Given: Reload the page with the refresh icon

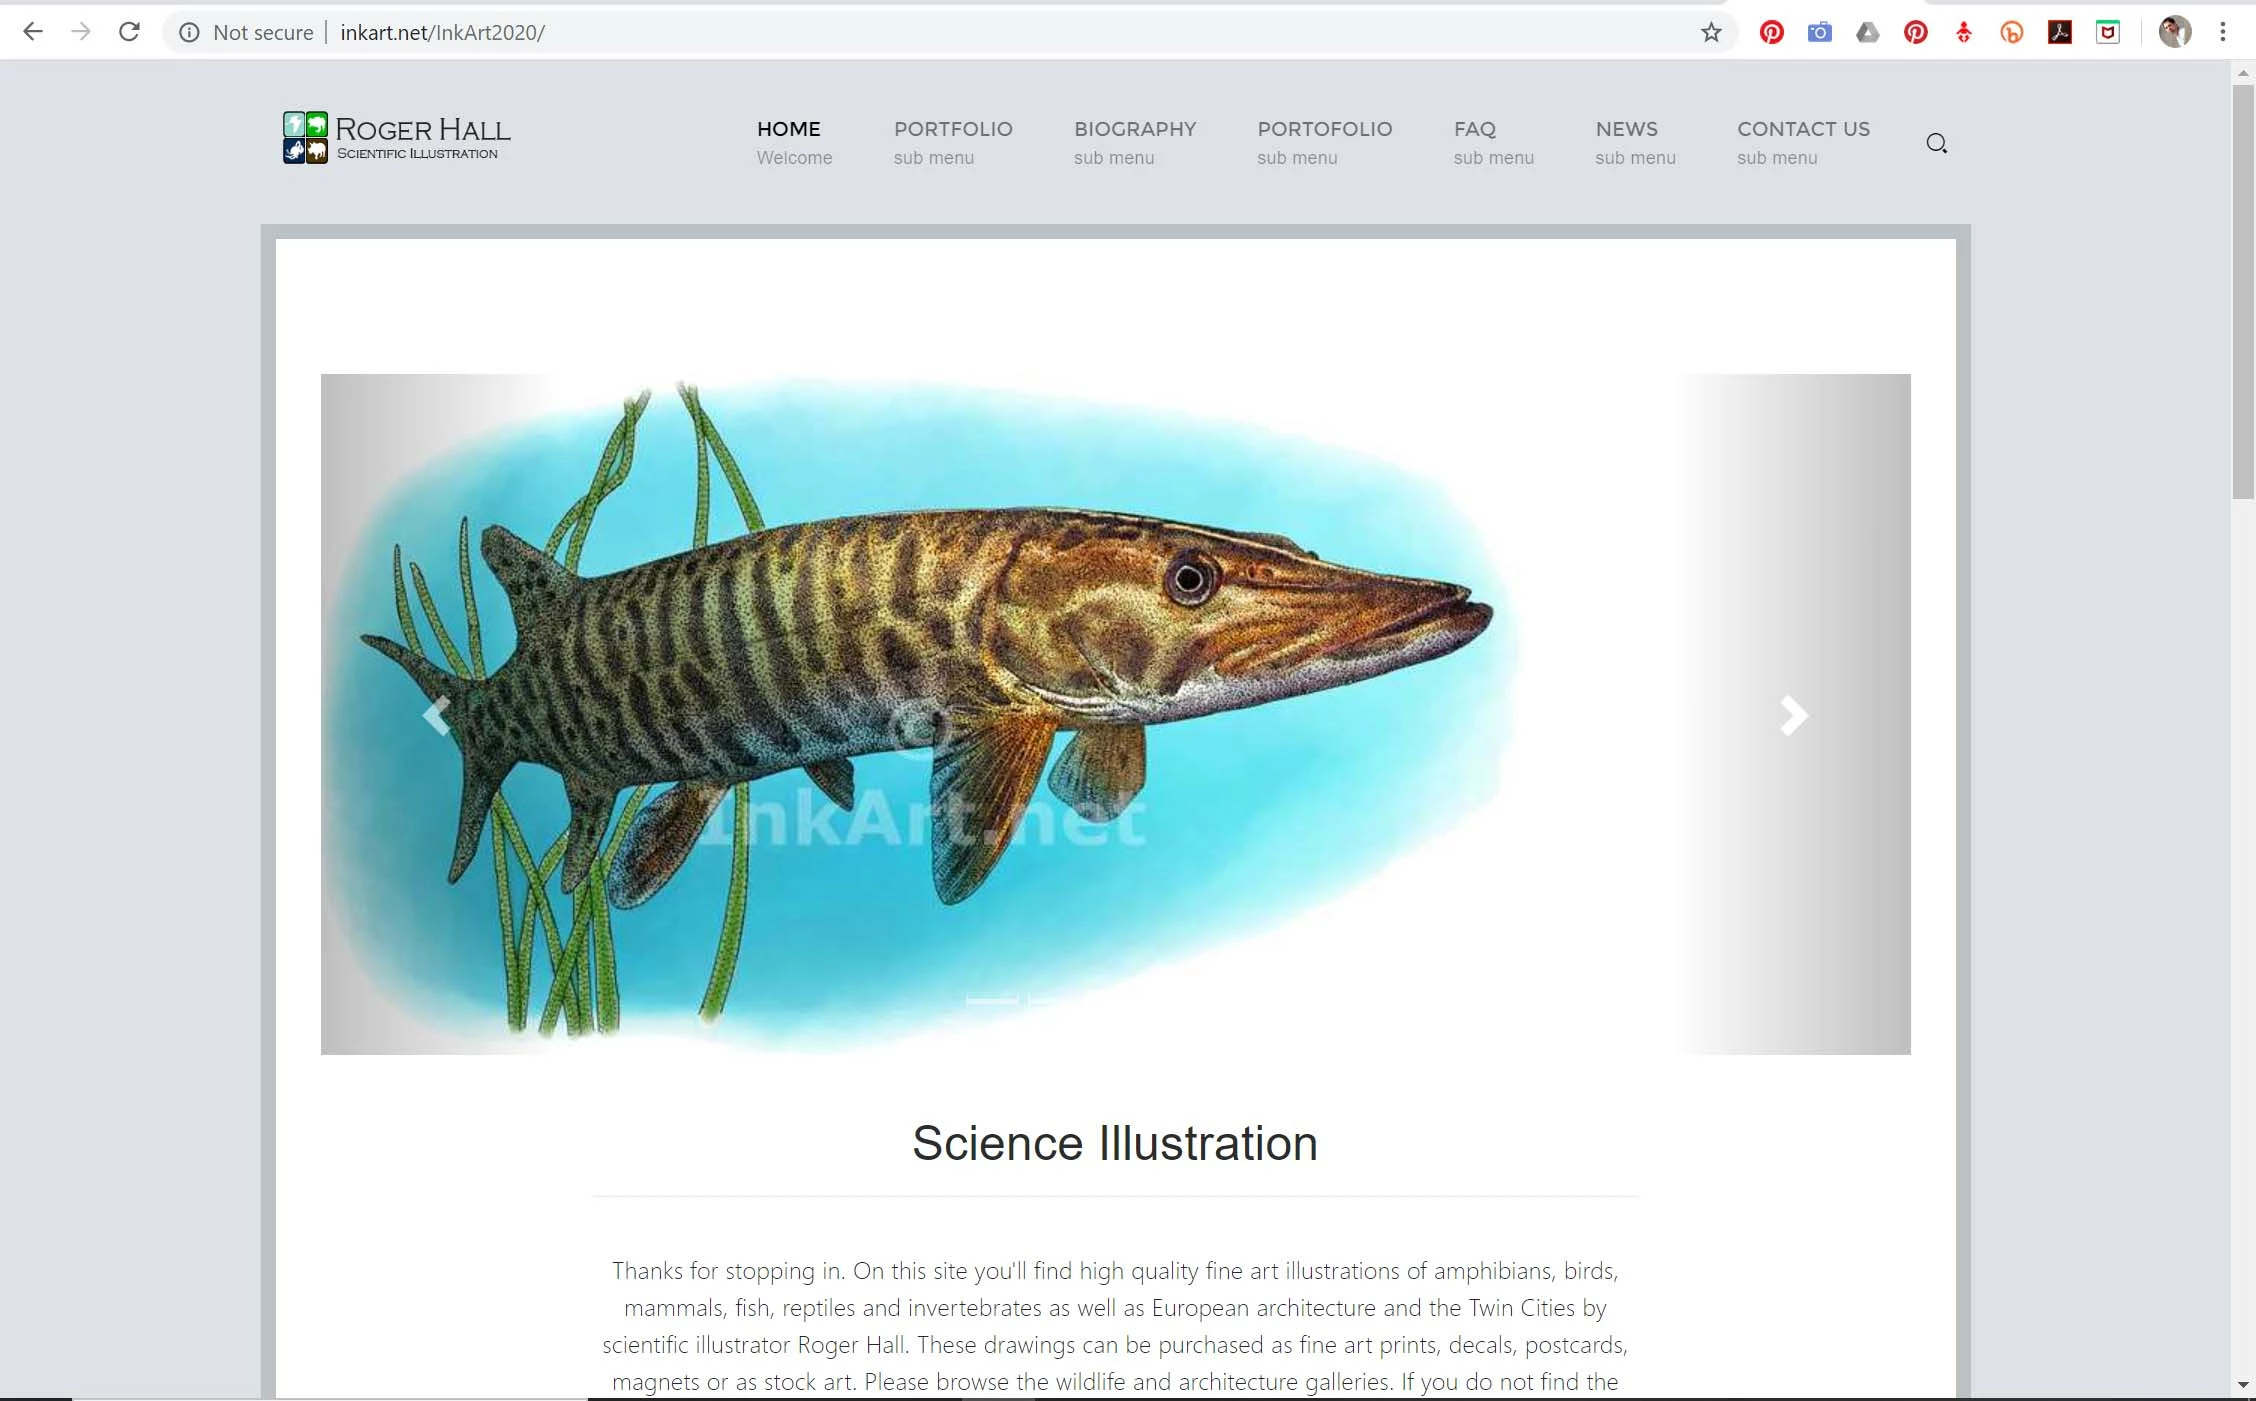Looking at the screenshot, I should [x=129, y=32].
